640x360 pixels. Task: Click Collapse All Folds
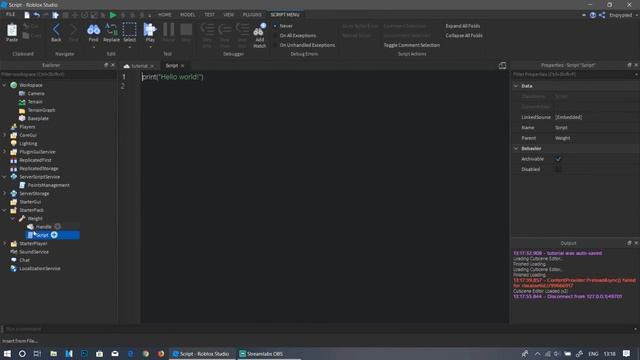click(x=464, y=36)
